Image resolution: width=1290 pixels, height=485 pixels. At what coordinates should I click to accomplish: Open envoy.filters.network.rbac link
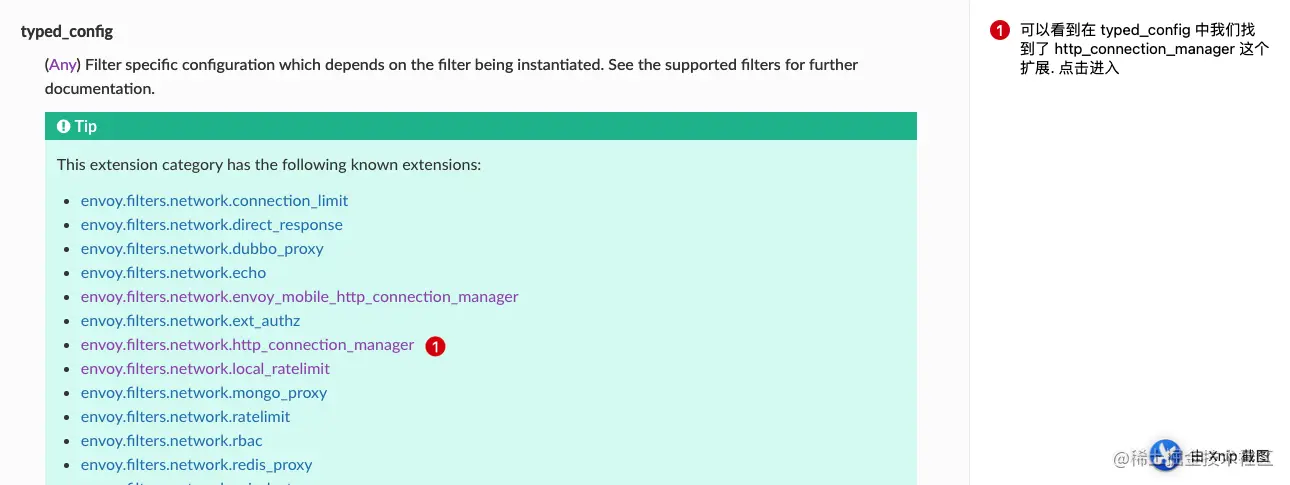(172, 440)
